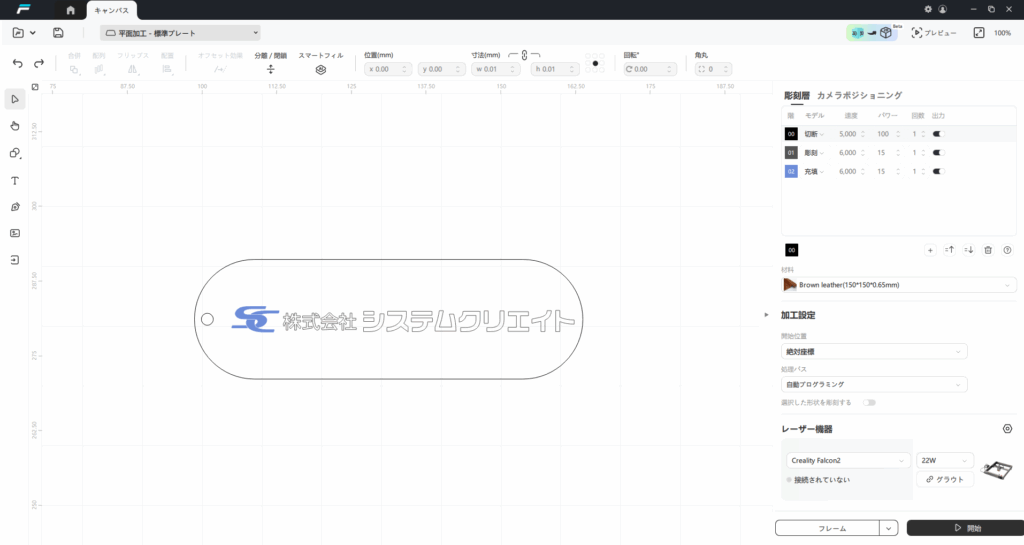Switch to the カメラポジショニング tab
Screen dimensions: 1024x545
coord(859,95)
